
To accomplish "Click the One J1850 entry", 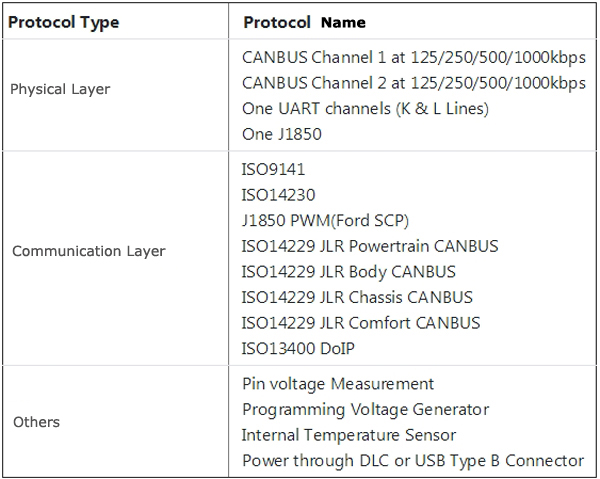I will [x=282, y=134].
